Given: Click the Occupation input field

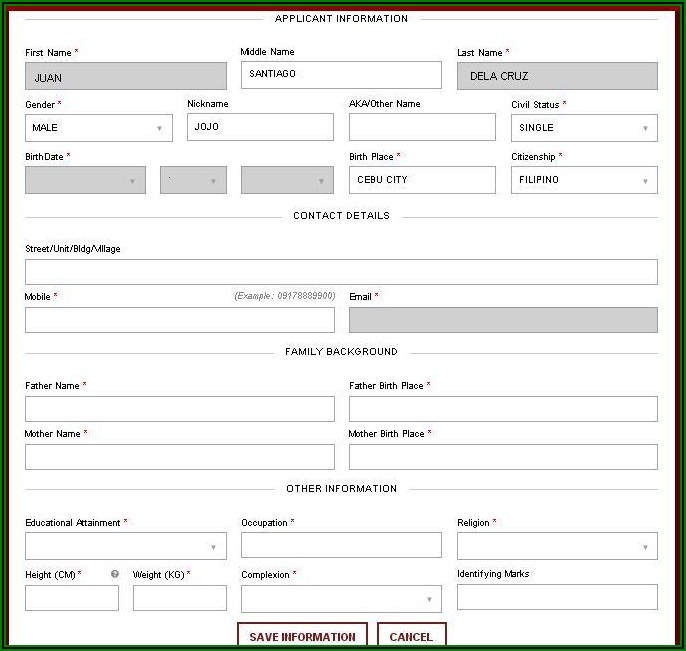Looking at the screenshot, I should coord(341,545).
